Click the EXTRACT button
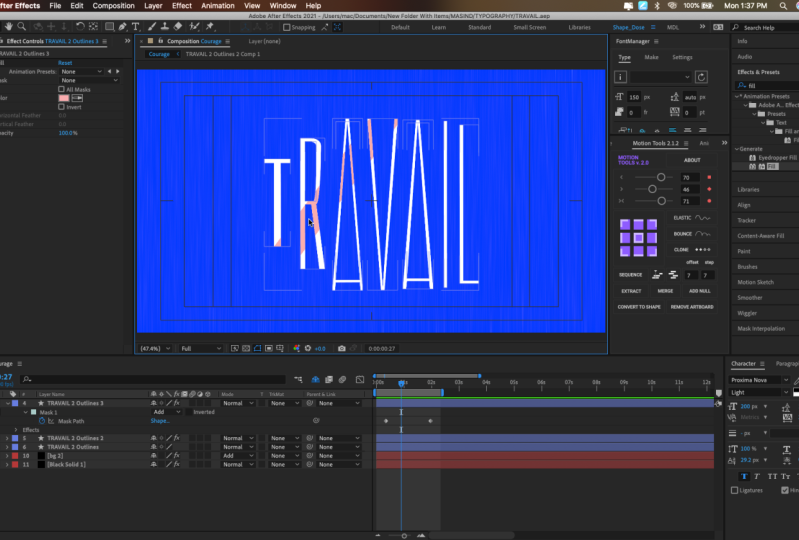Viewport: 799px width, 540px height. [x=631, y=291]
